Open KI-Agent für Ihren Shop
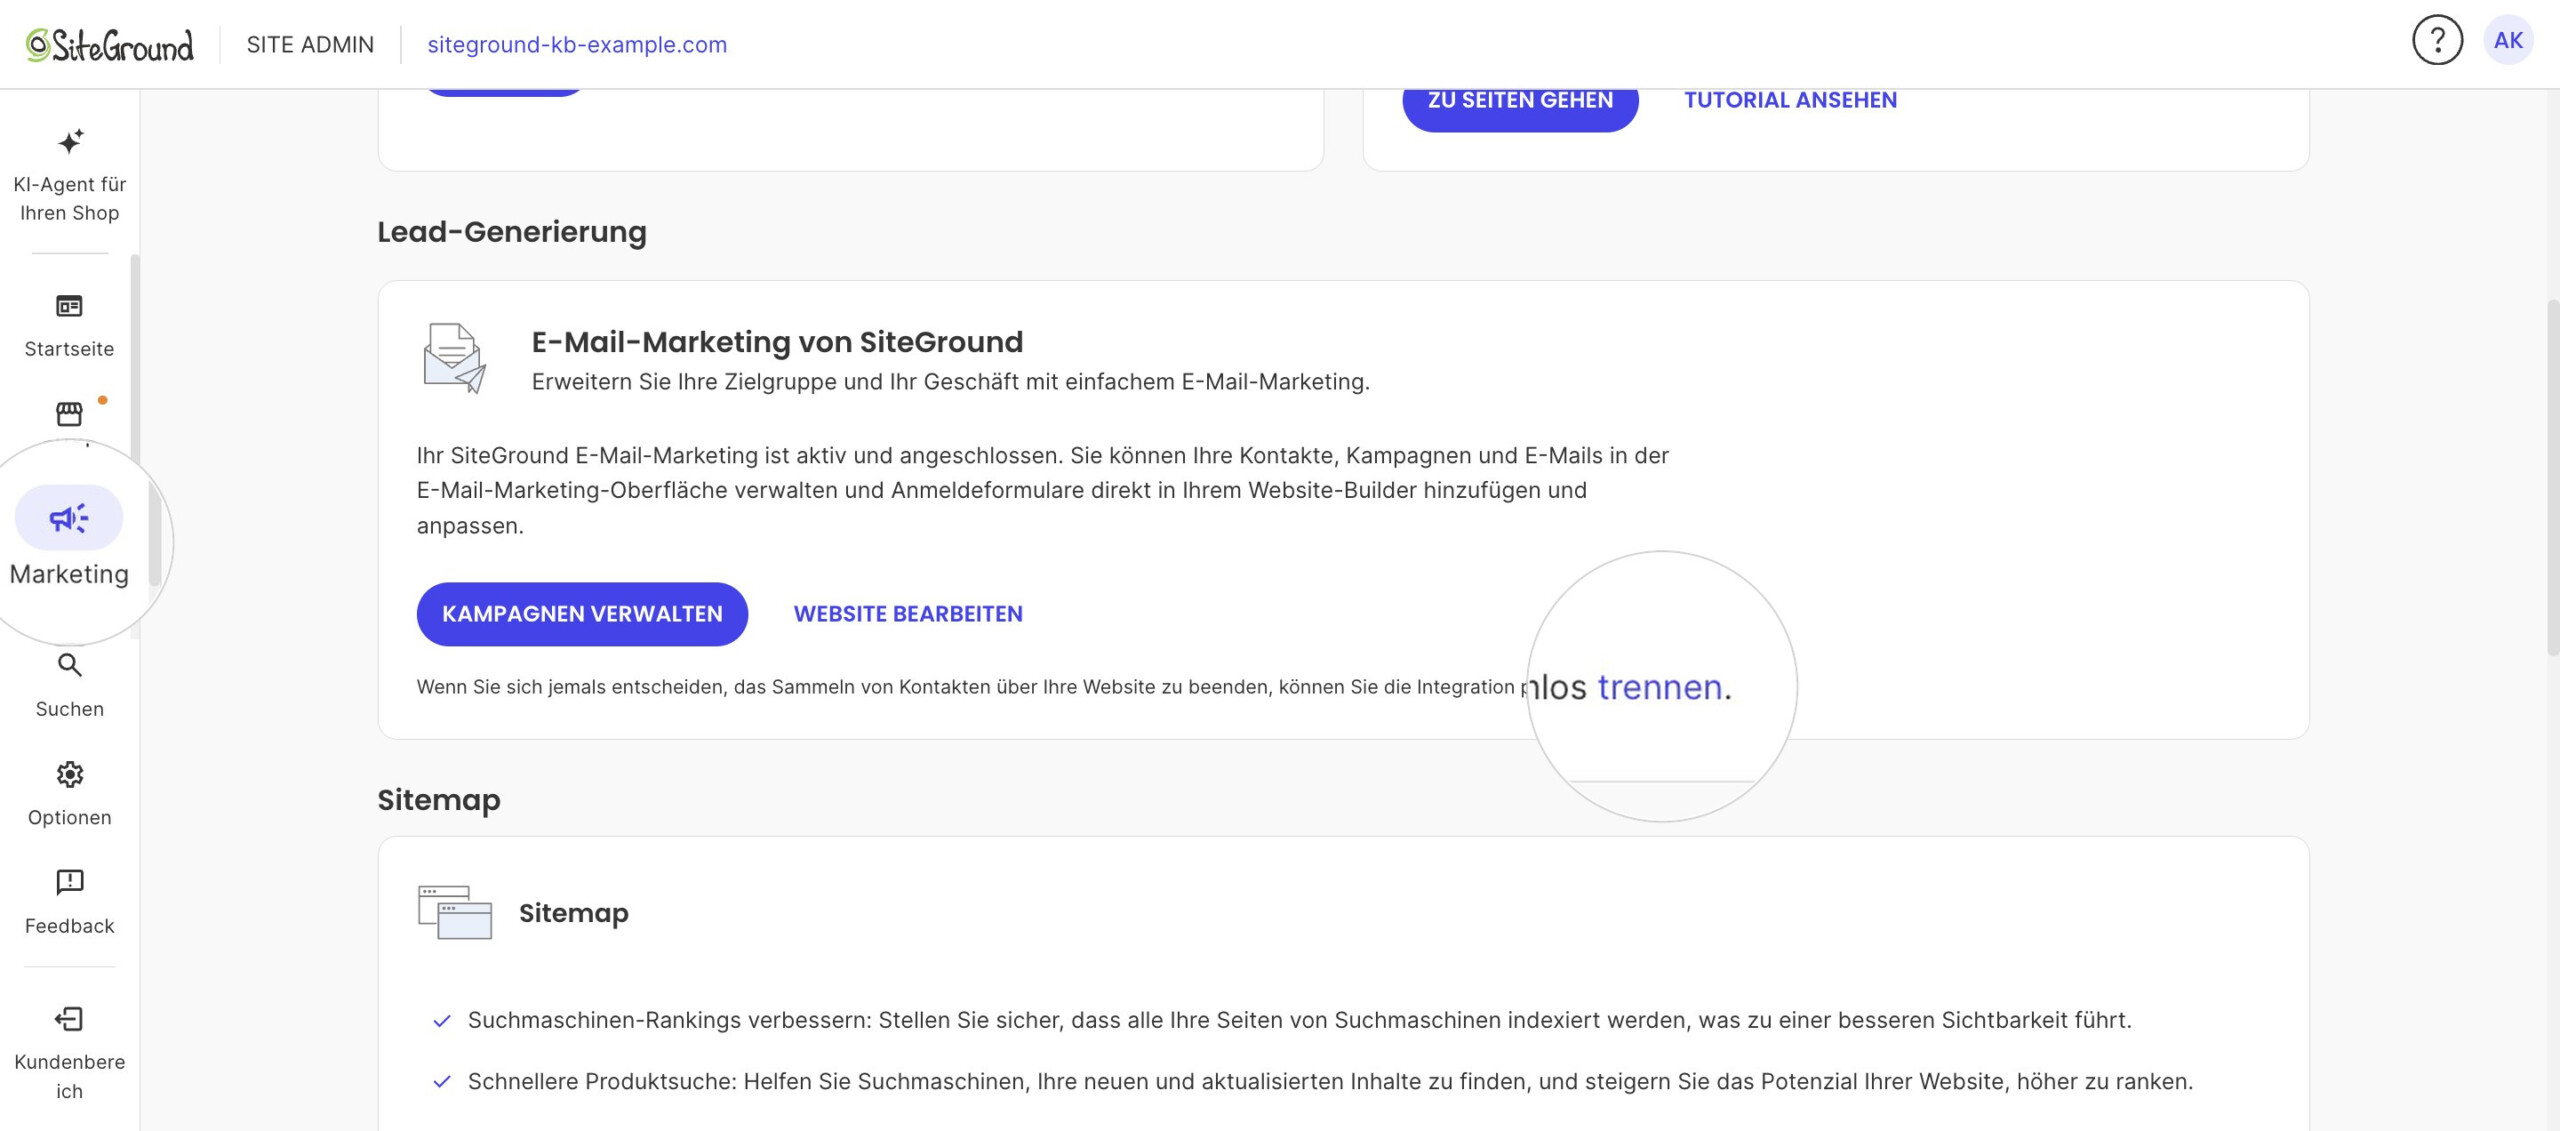 click(x=69, y=176)
